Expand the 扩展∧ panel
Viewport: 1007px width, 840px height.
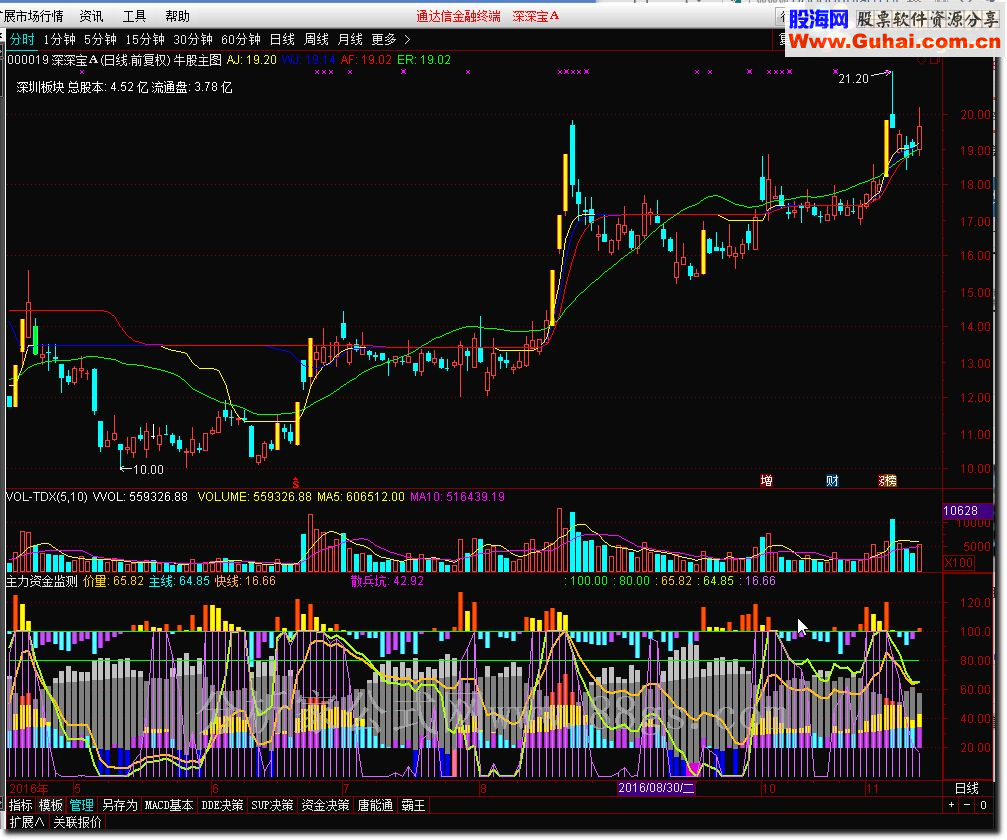(27, 822)
